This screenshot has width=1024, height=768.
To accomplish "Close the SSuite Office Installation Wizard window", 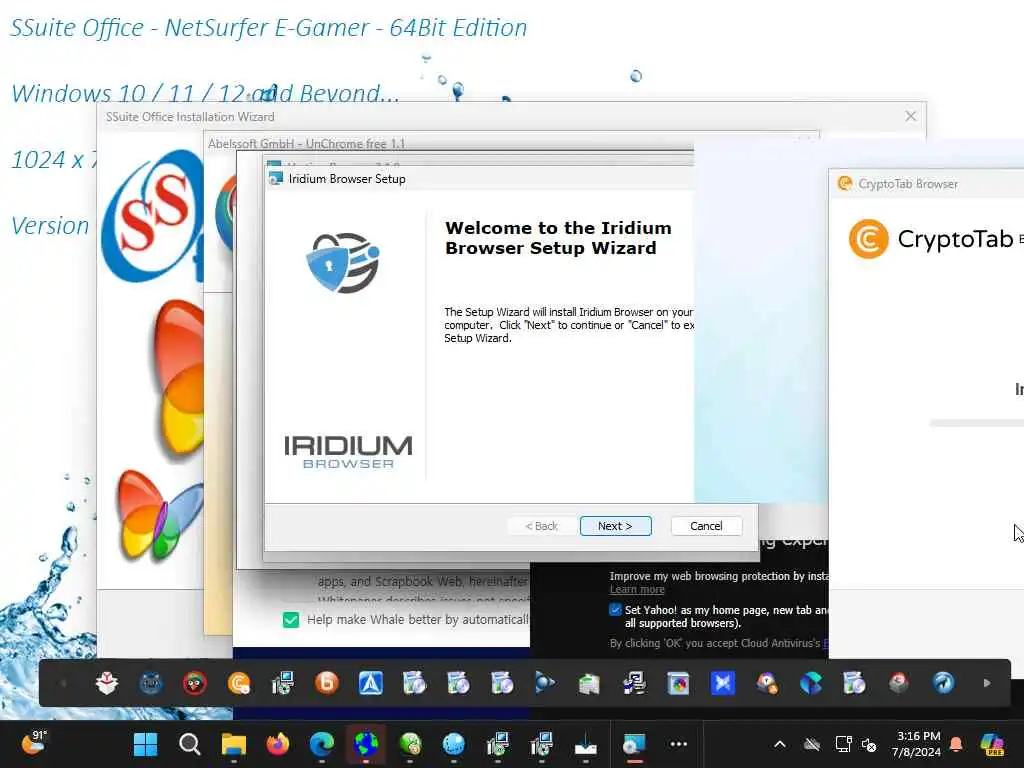I will [910, 116].
